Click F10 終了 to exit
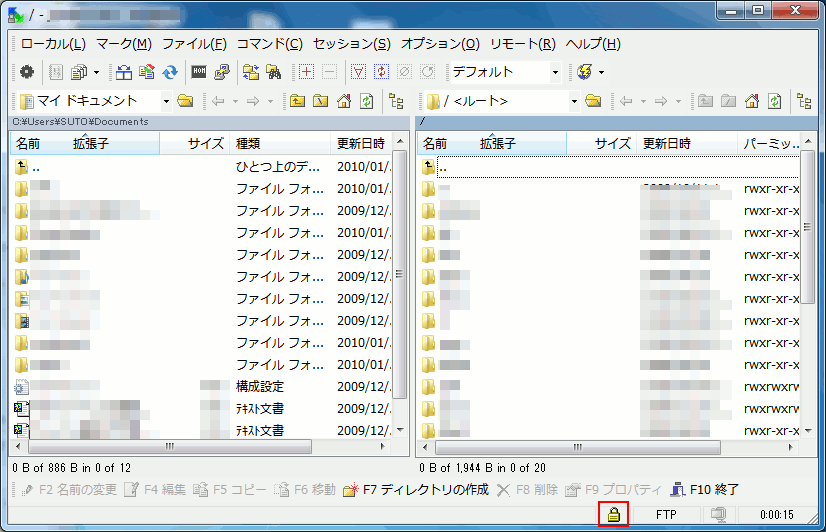Screen dimensions: 826x532 point(706,489)
